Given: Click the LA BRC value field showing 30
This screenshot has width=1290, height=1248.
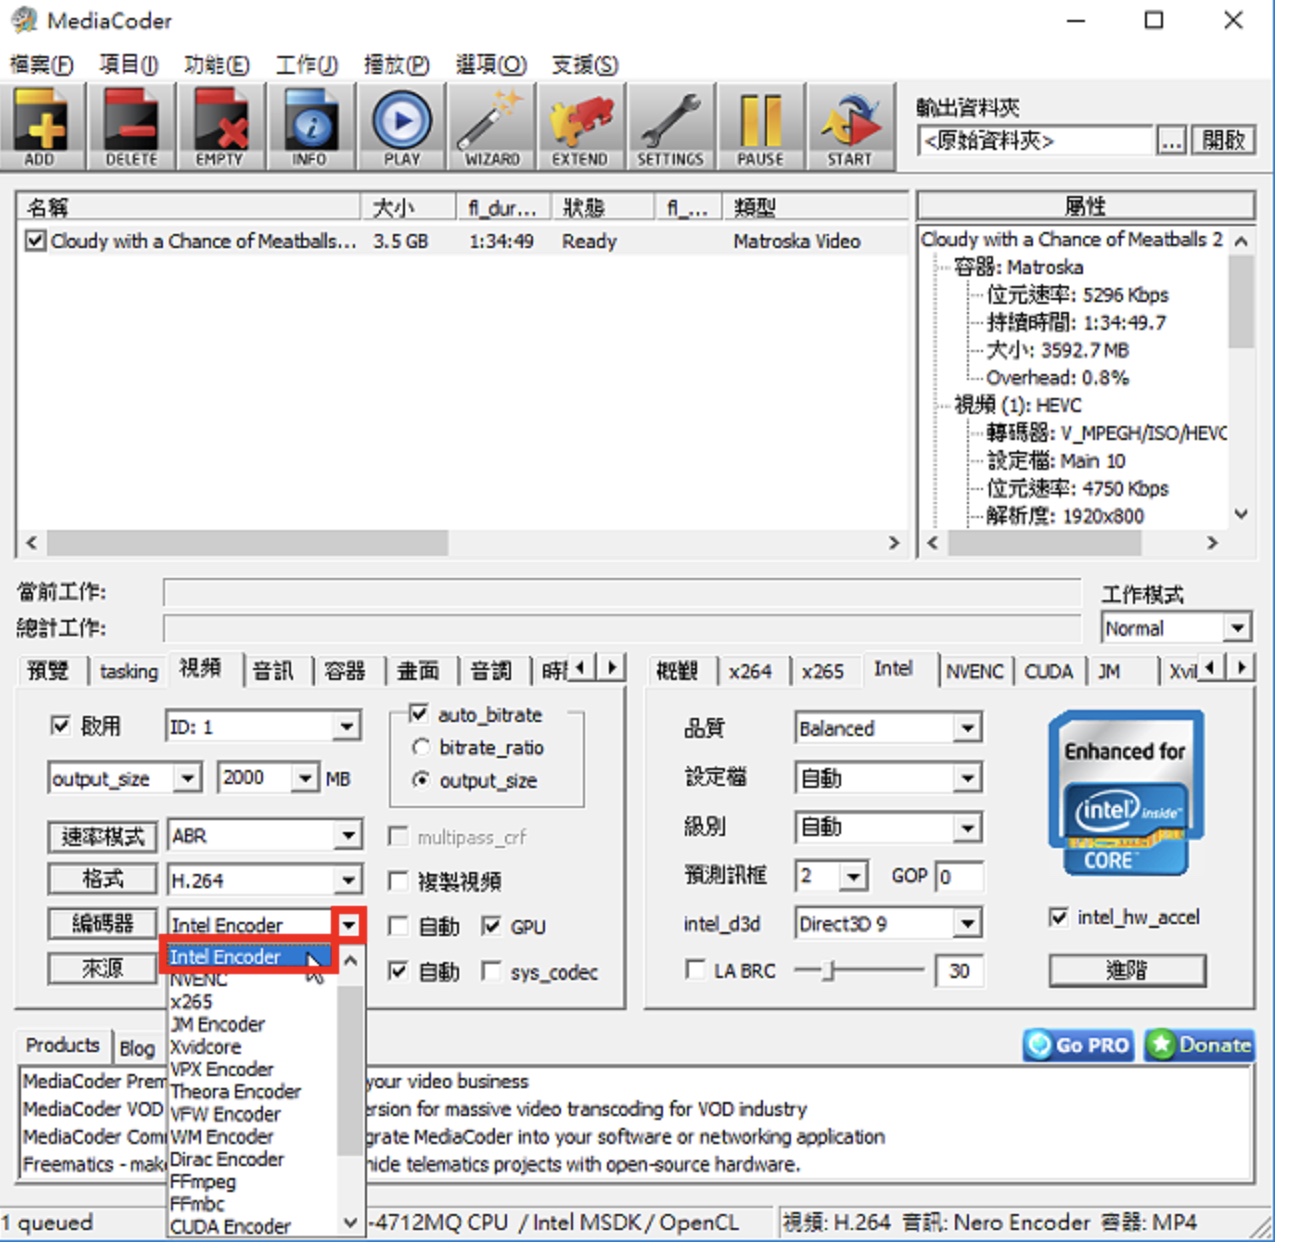Looking at the screenshot, I should pos(959,970).
